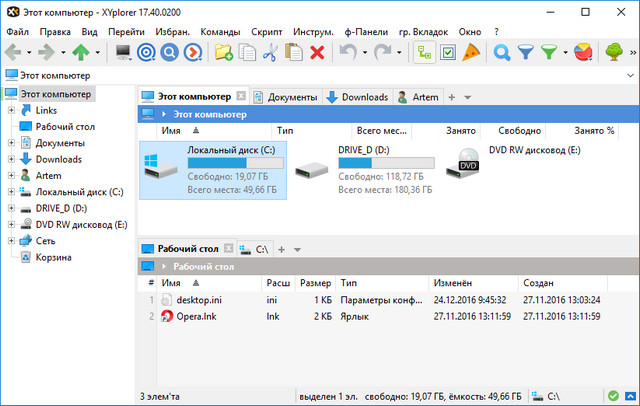
Task: Toggle the checkbox selection toolbar button
Action: coord(448,52)
